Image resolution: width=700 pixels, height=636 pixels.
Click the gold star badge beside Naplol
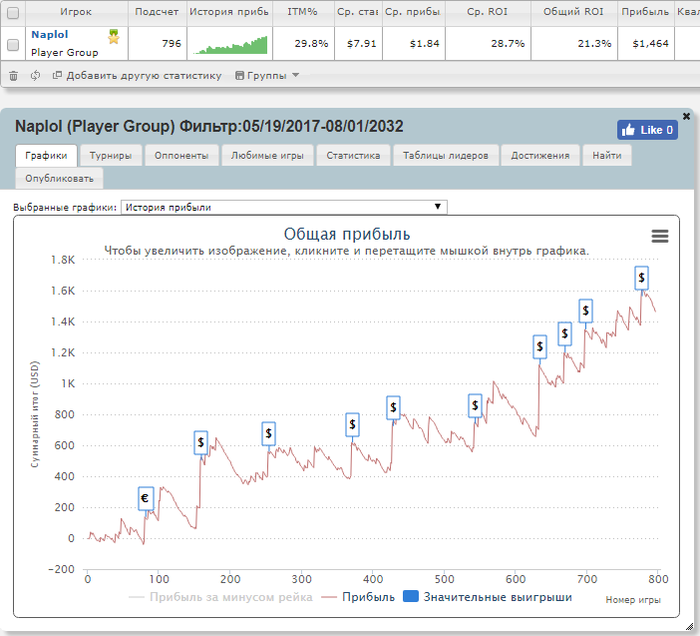click(114, 37)
